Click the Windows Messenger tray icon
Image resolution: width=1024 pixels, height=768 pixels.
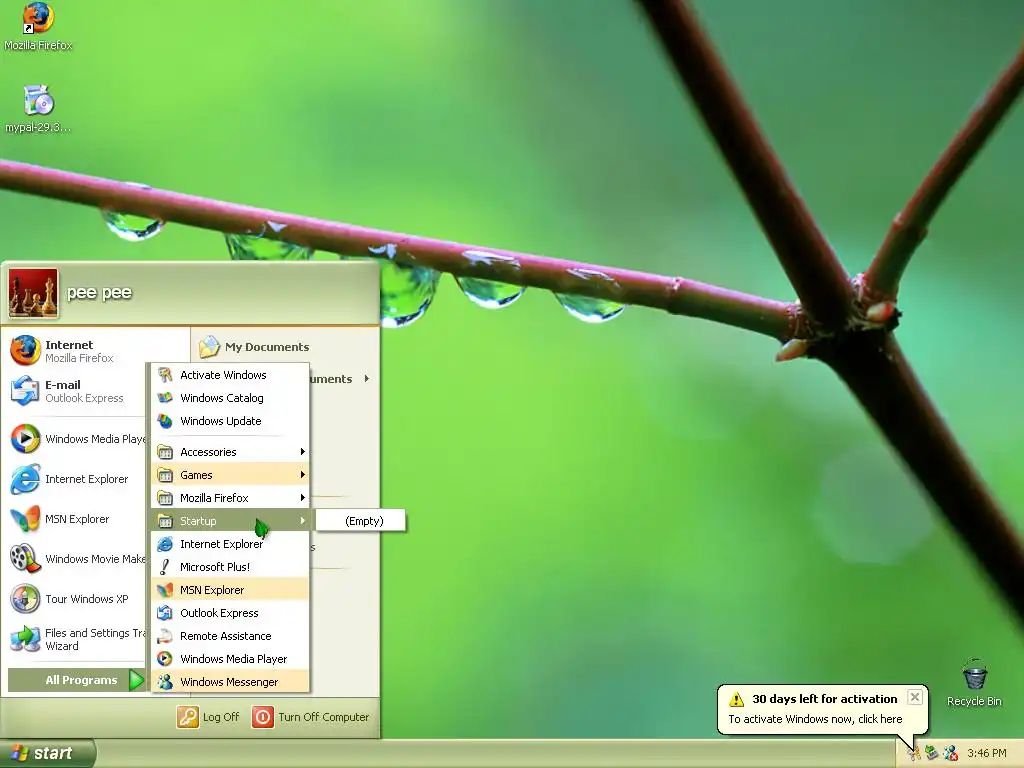[951, 754]
